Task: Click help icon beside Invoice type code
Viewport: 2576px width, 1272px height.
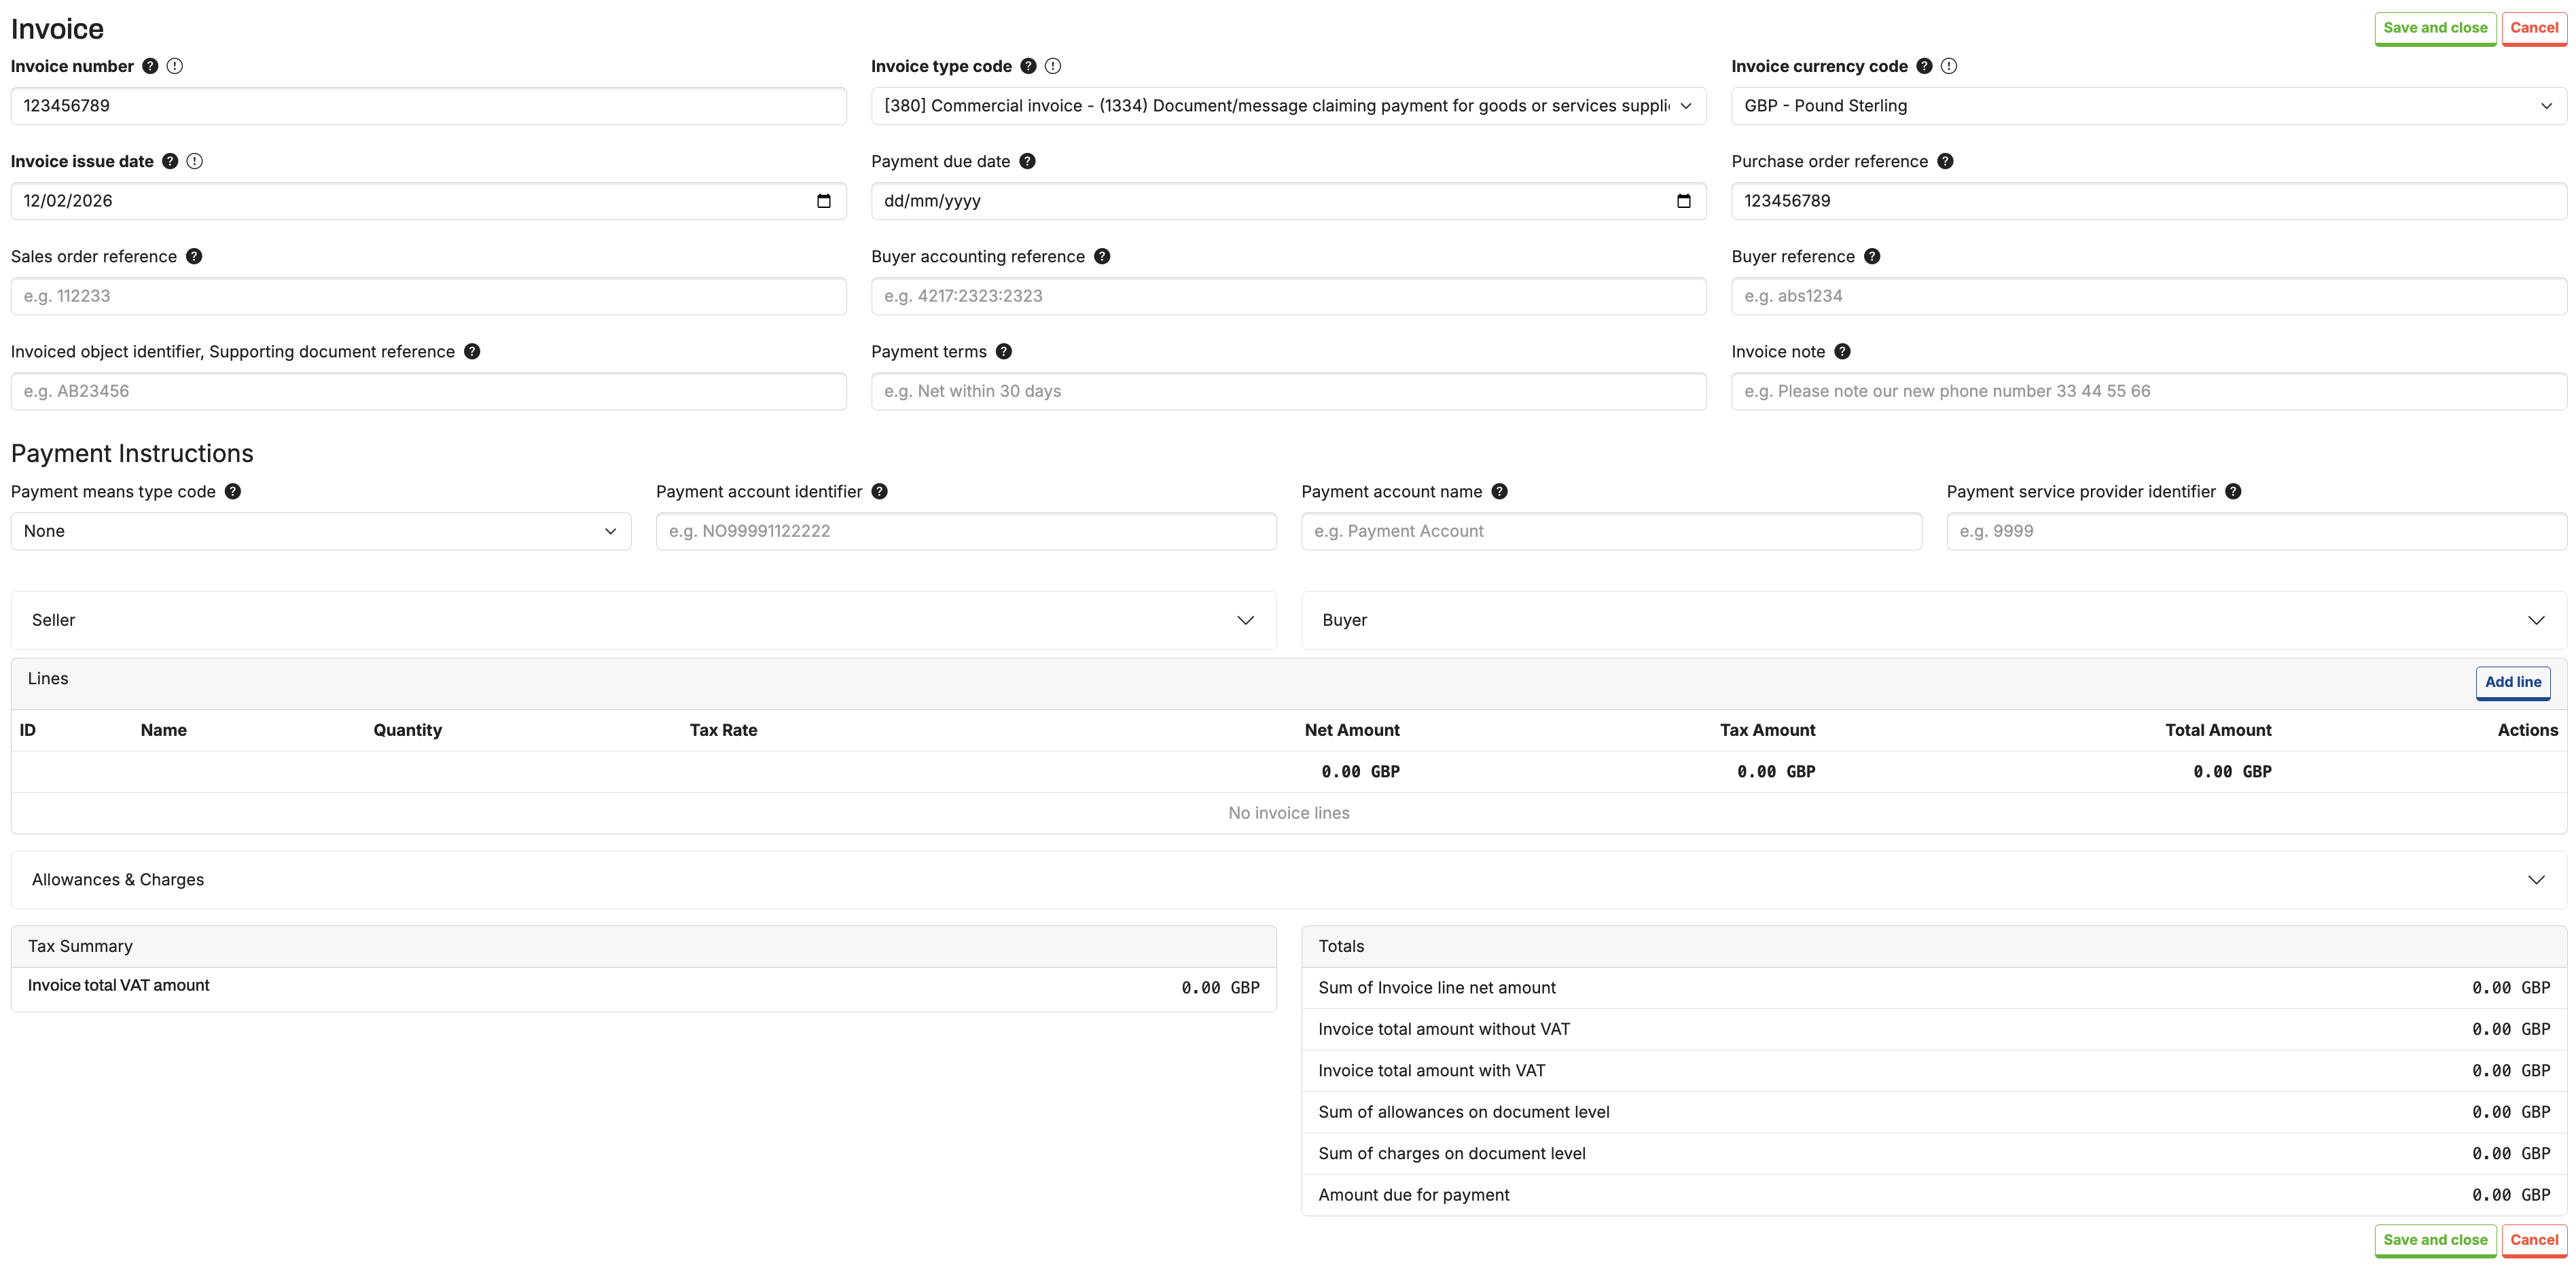Action: coord(1028,66)
